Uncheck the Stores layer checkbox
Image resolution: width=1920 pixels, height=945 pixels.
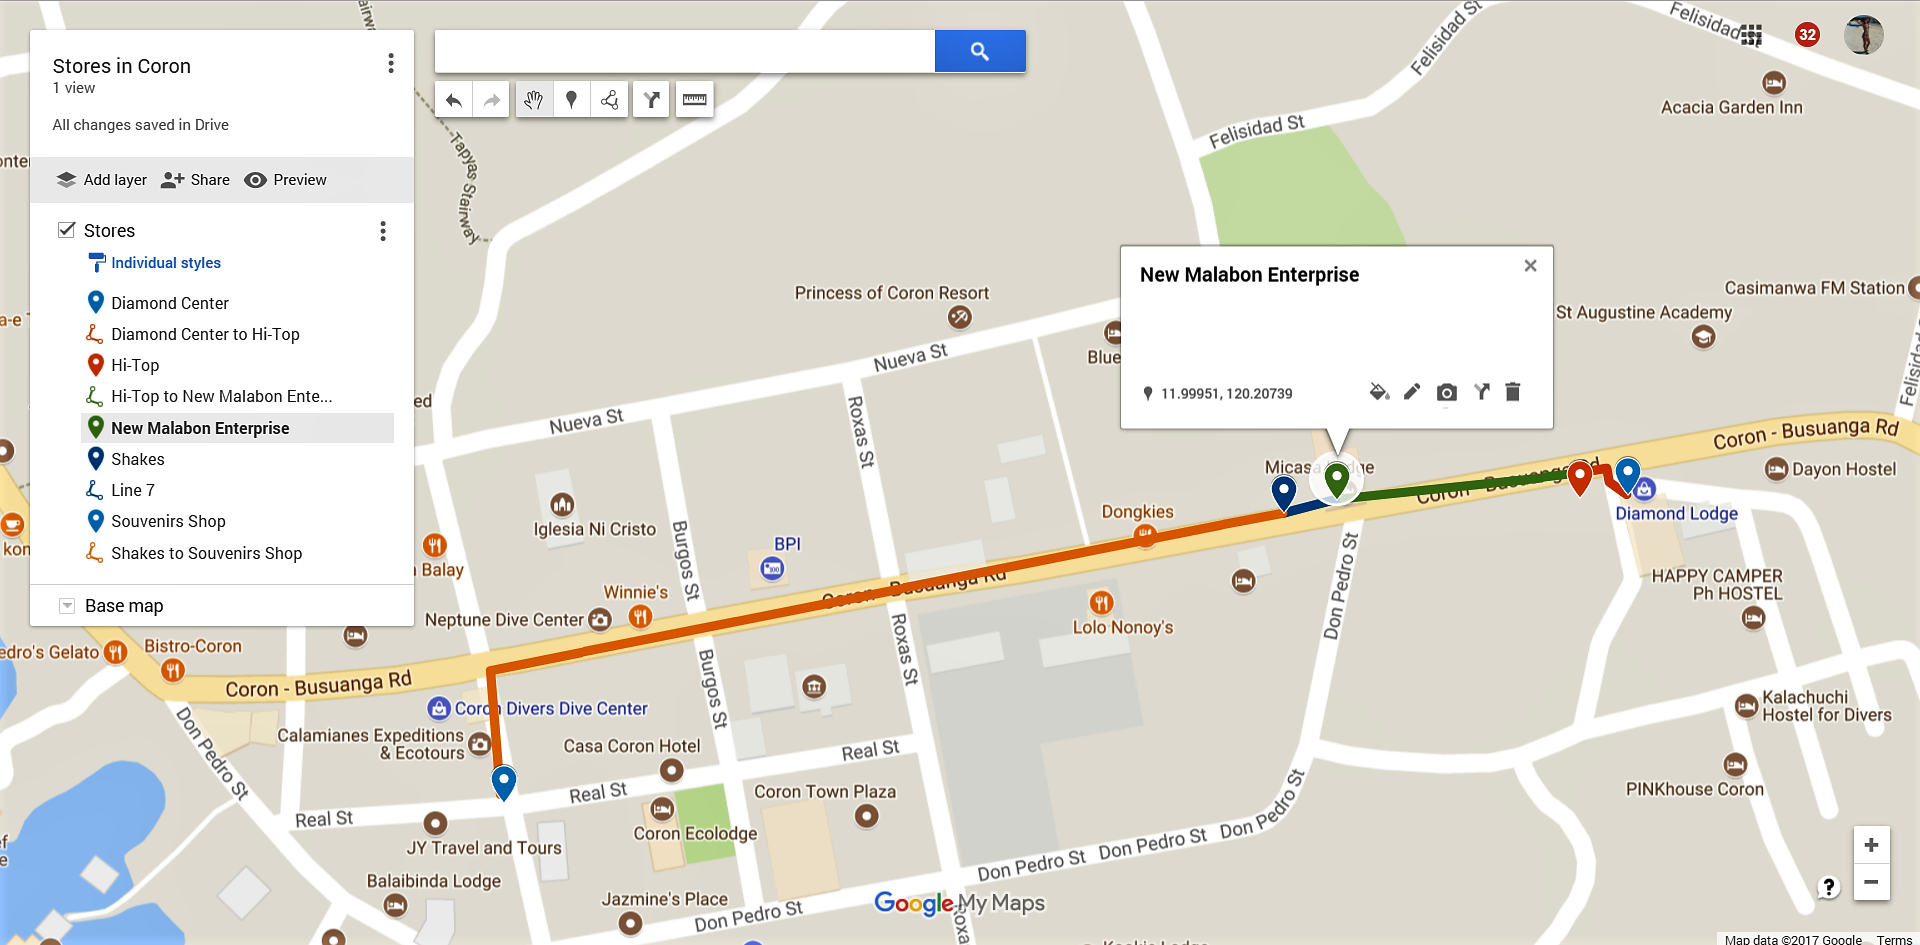pos(67,230)
